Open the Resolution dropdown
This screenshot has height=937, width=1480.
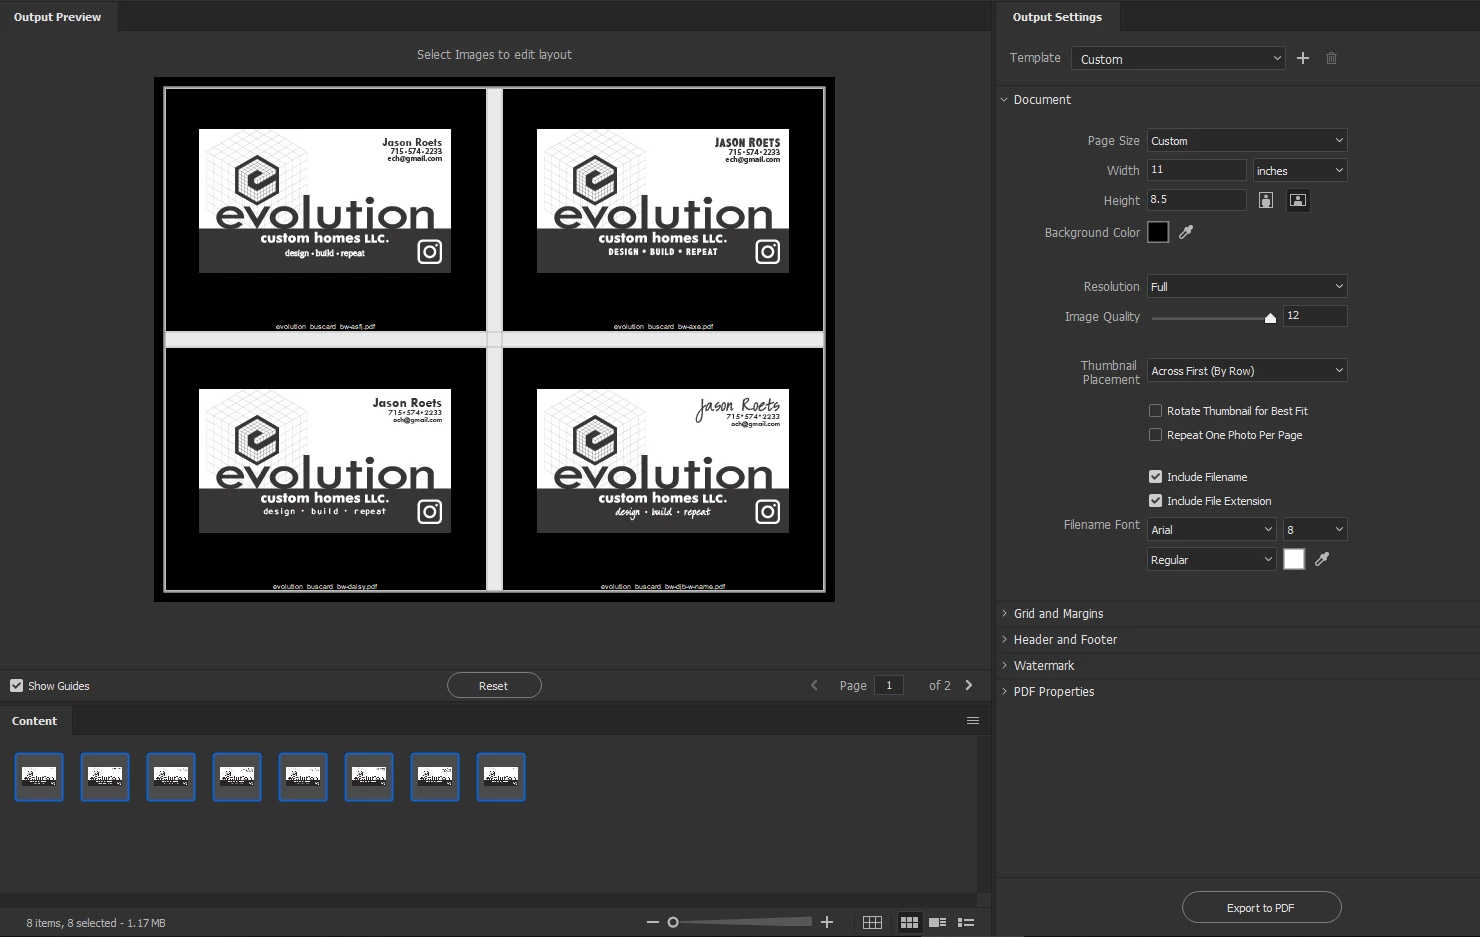(1247, 286)
